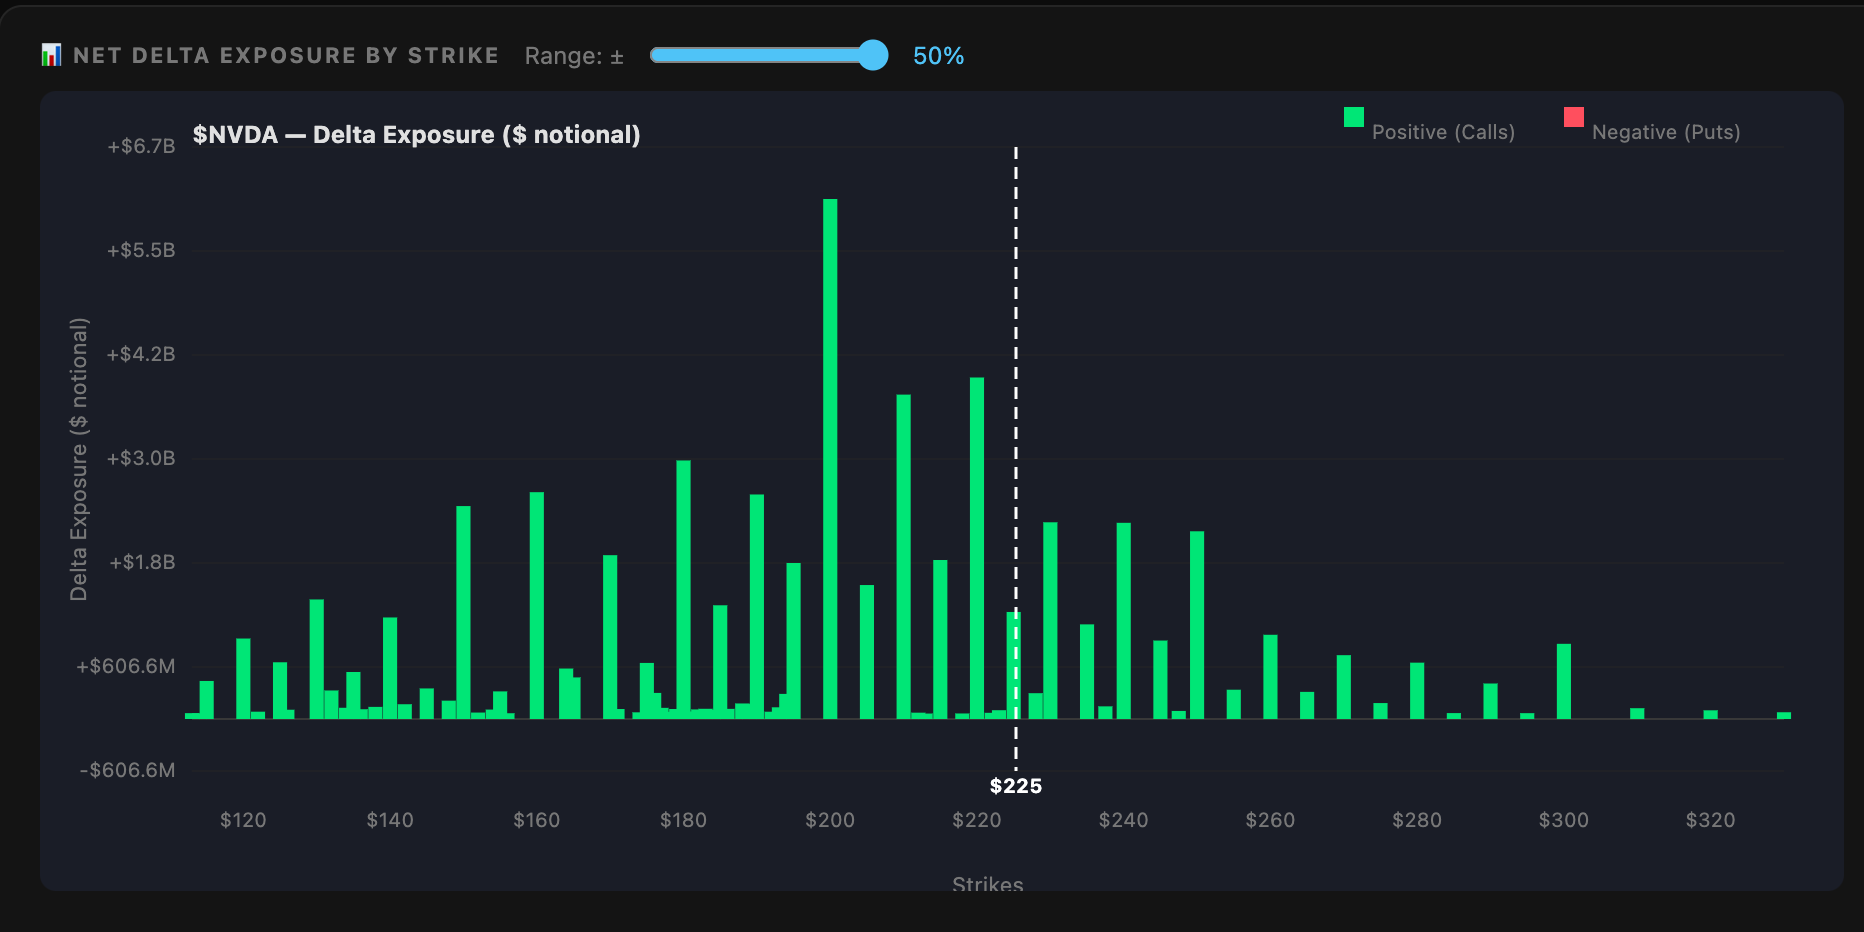Click the $240 strike axis label
Screen dimensions: 1864x932
pos(1124,820)
